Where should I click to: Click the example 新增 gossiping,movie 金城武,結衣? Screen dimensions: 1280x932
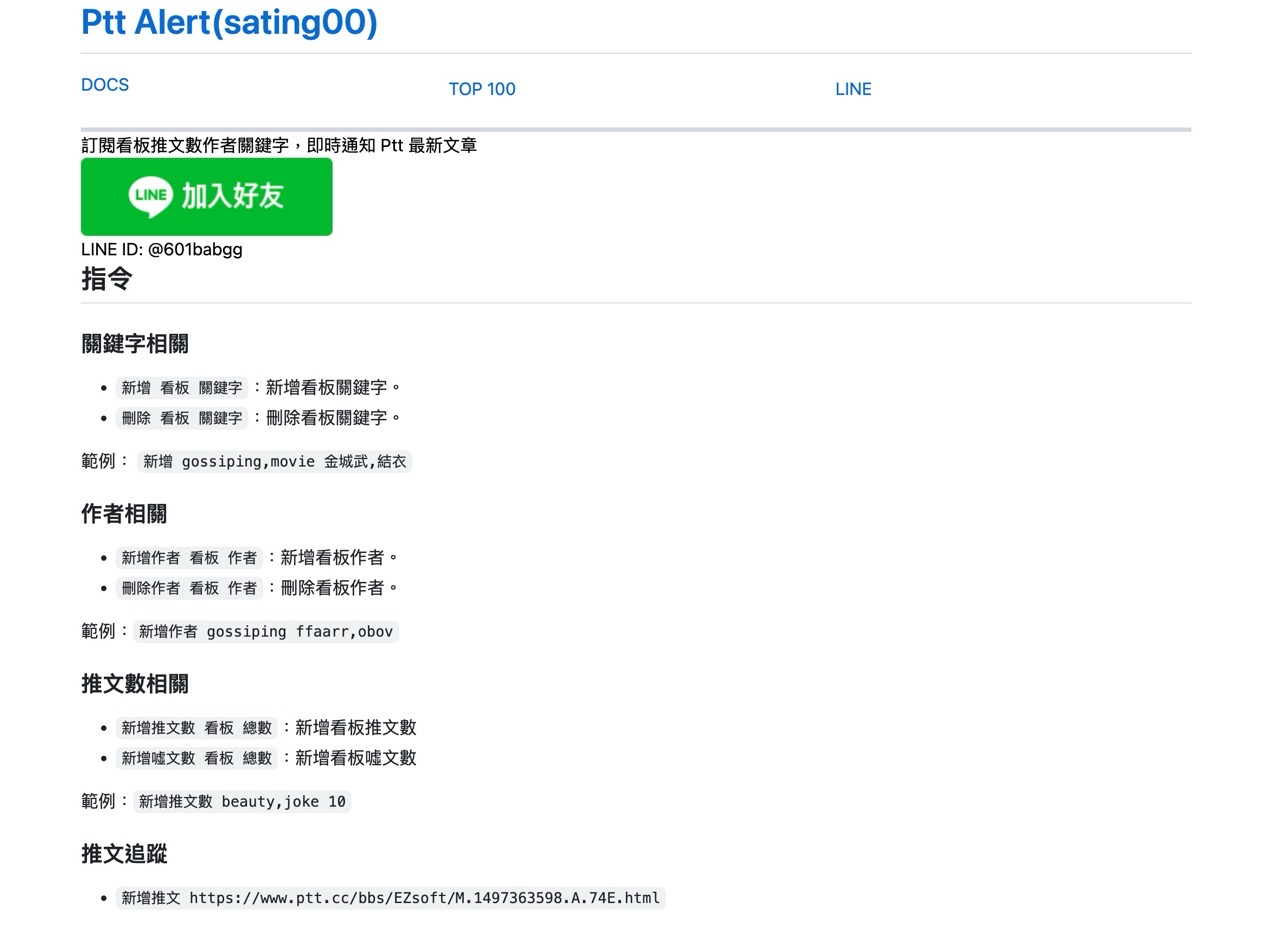[x=275, y=462]
